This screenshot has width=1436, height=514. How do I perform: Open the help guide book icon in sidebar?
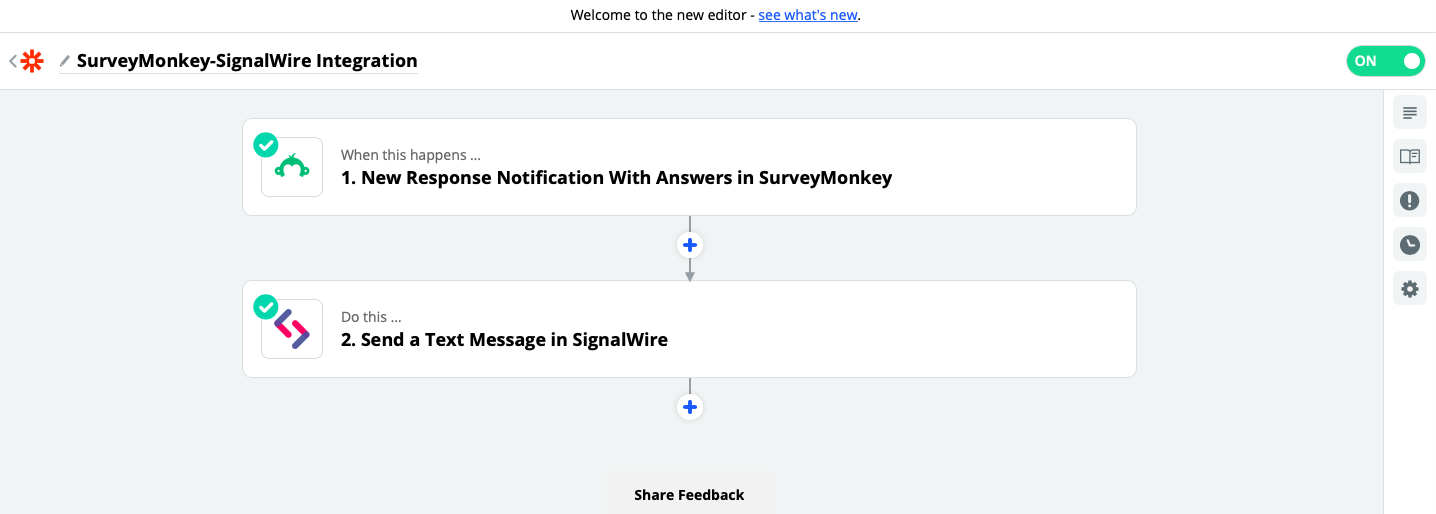(1410, 156)
